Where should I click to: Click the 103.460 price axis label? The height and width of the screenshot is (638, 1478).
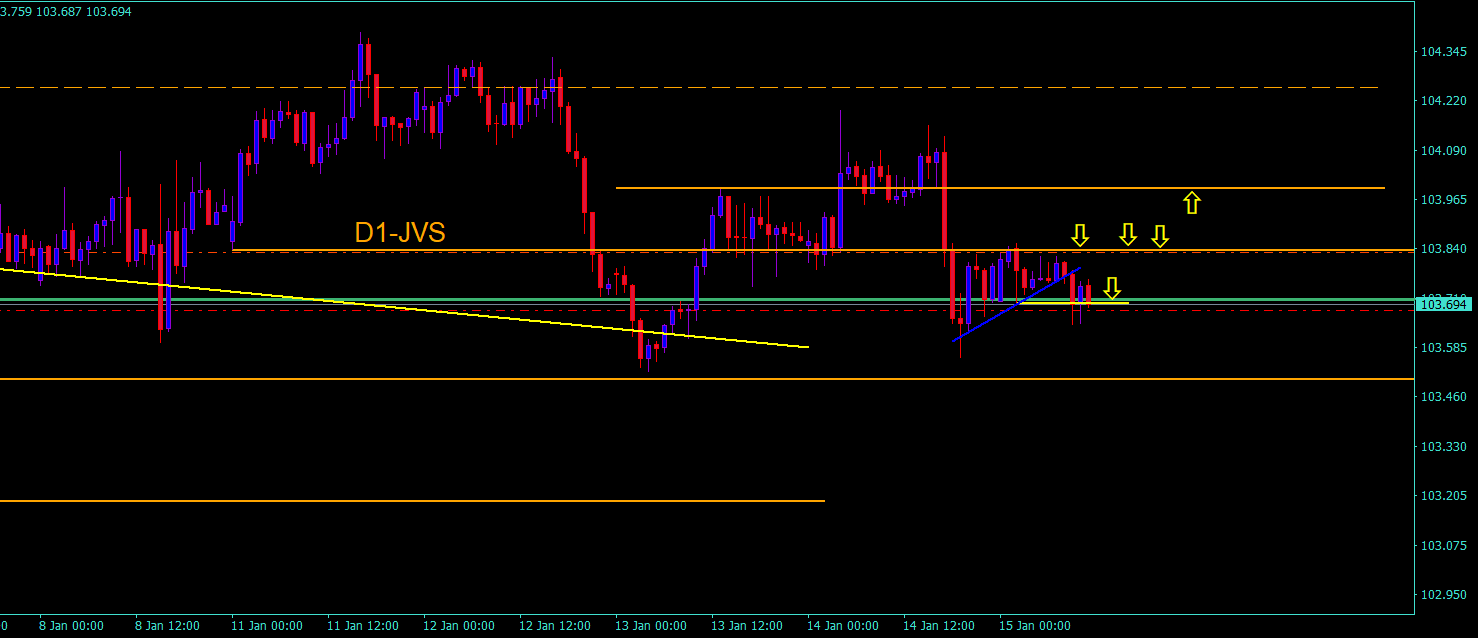pyautogui.click(x=1443, y=397)
